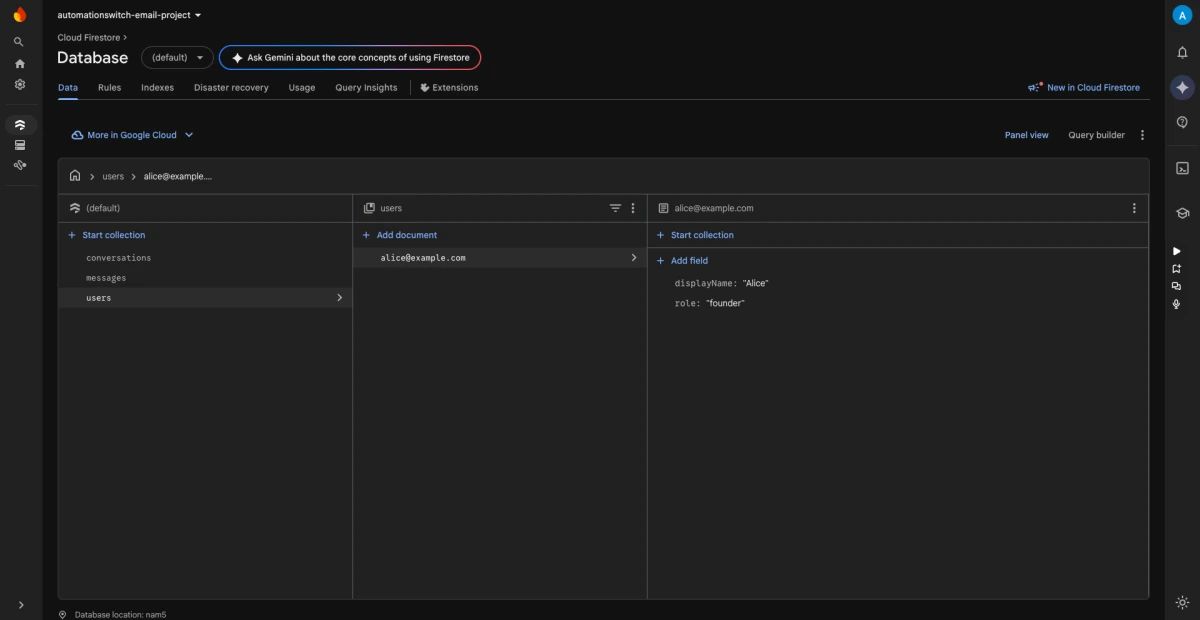The image size is (1200, 620).
Task: Open the Extensions tab
Action: coord(449,88)
